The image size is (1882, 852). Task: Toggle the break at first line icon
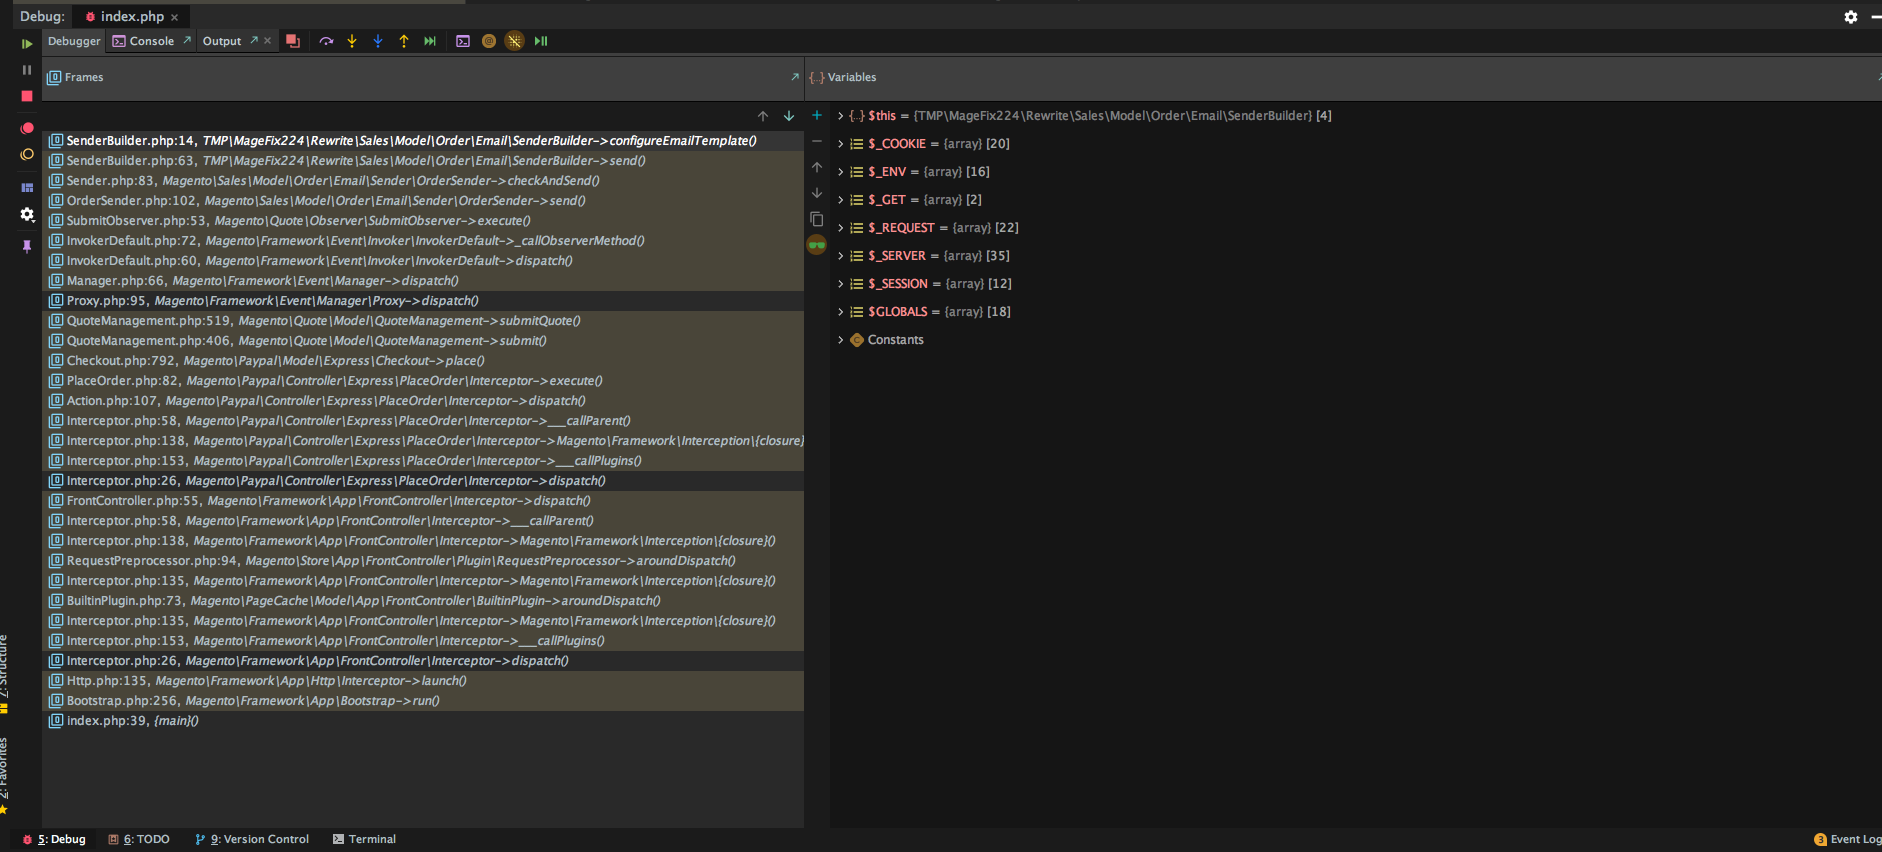(514, 41)
